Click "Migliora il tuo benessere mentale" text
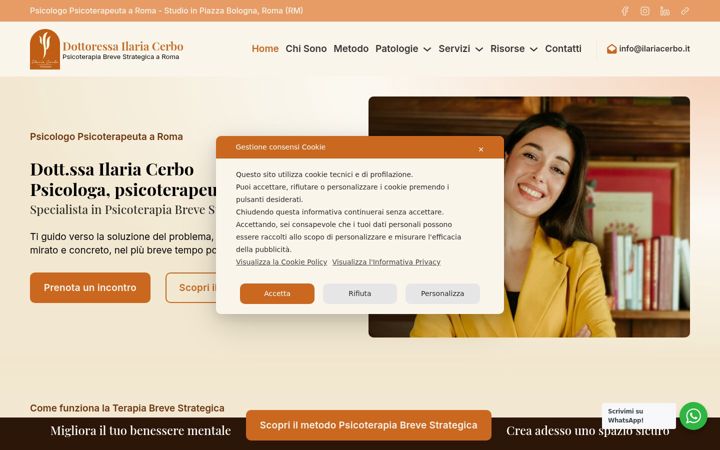 [141, 431]
